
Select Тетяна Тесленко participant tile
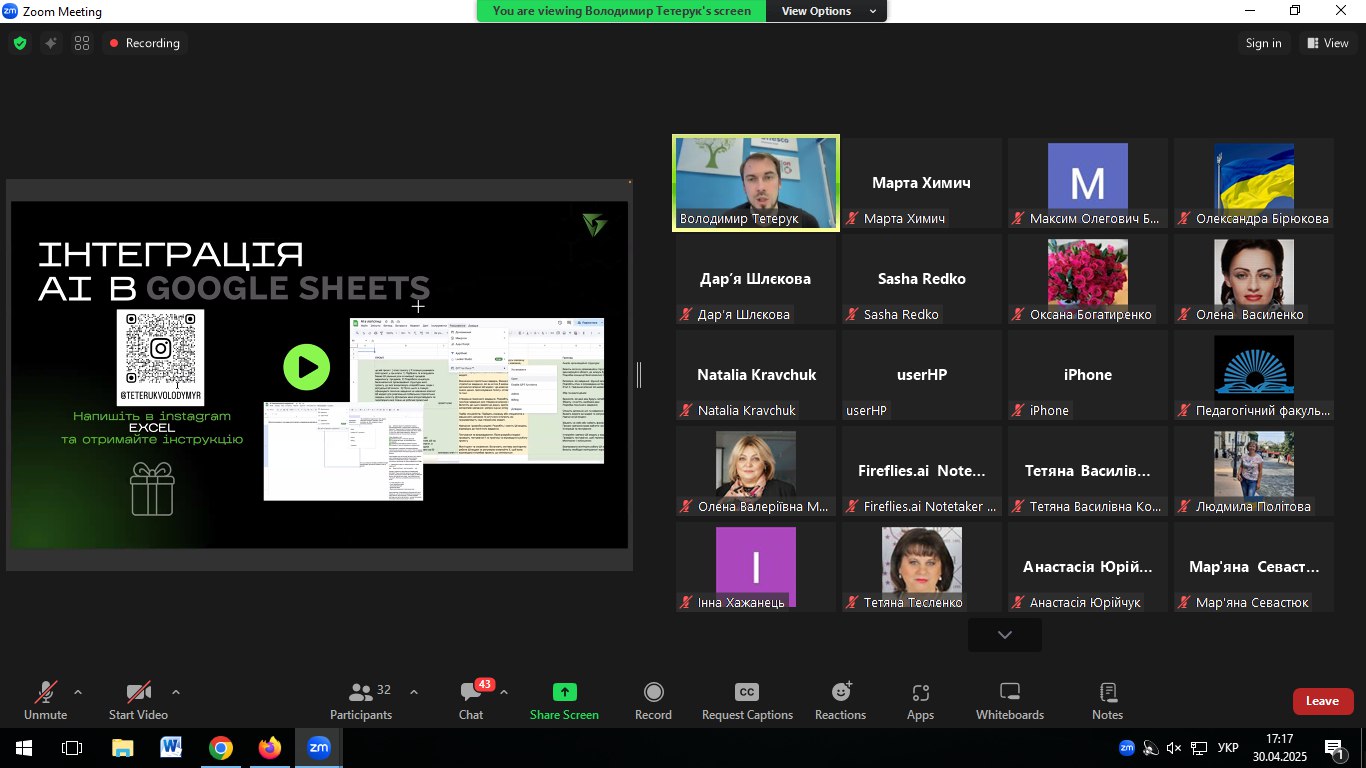coord(921,568)
